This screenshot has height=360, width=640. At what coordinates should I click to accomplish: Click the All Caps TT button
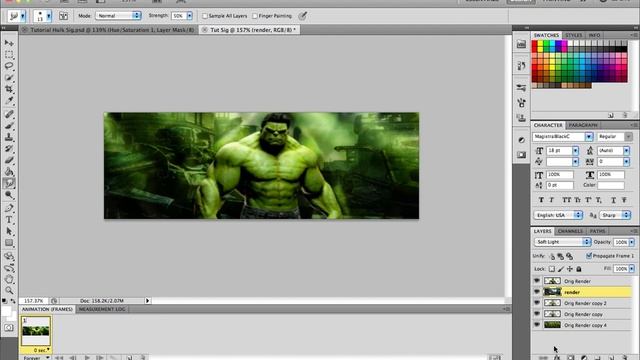[567, 200]
